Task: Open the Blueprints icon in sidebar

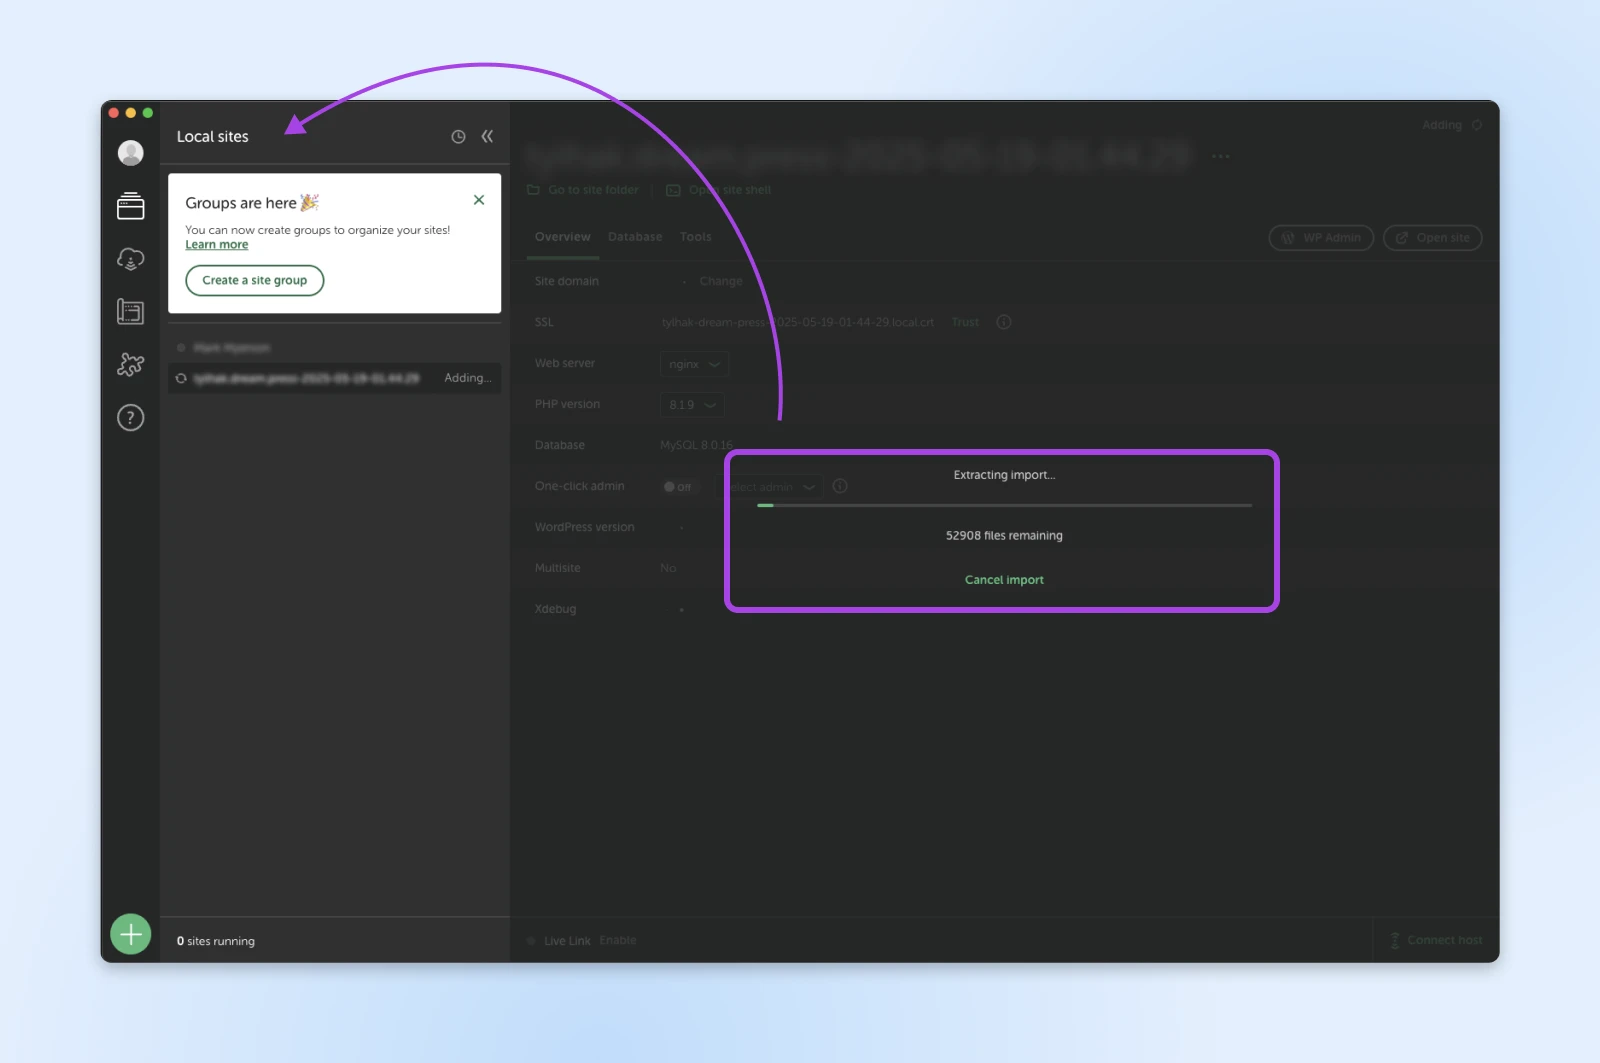Action: 131,312
